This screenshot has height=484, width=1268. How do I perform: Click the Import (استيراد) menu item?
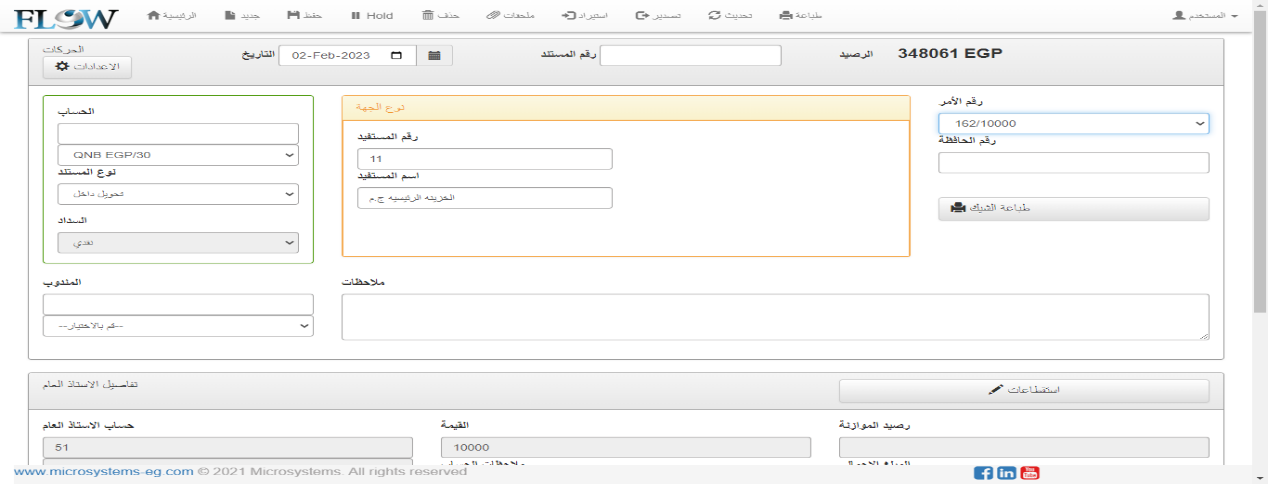[585, 16]
